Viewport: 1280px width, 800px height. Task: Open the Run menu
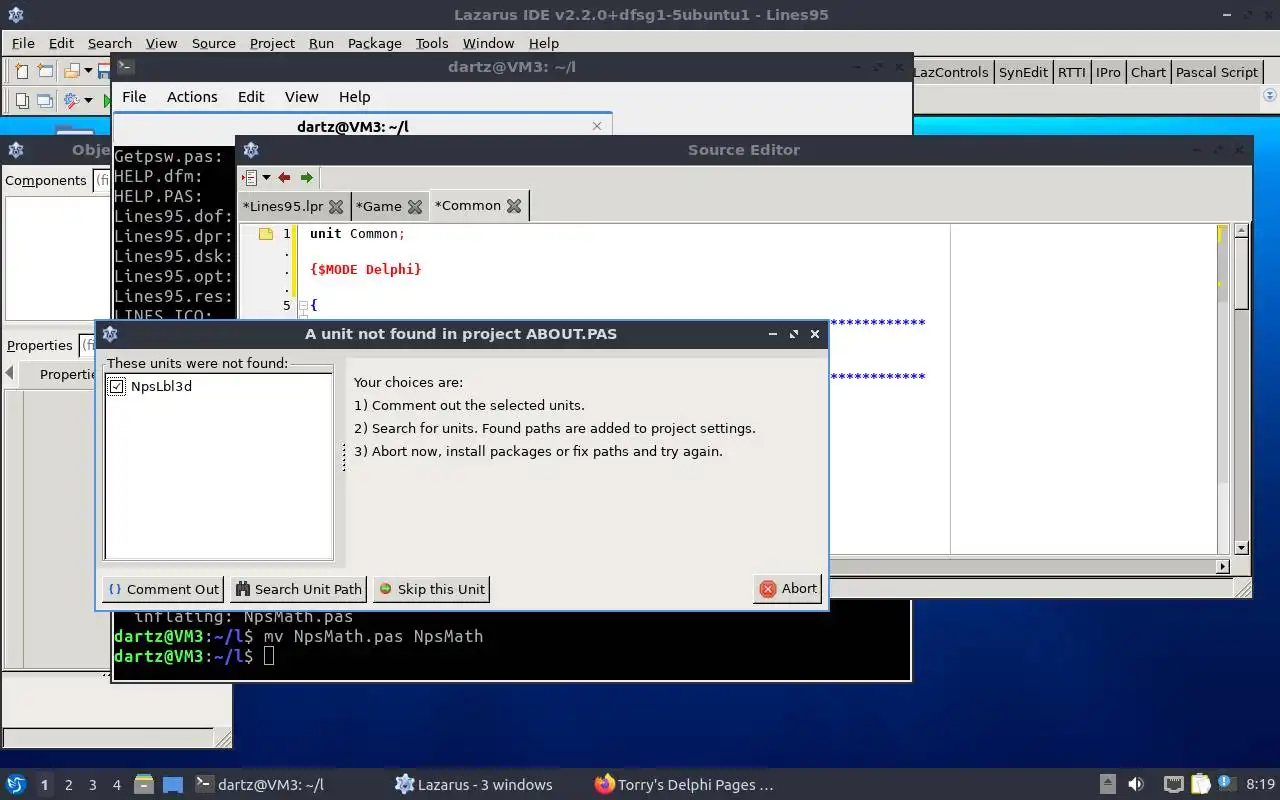[x=321, y=43]
